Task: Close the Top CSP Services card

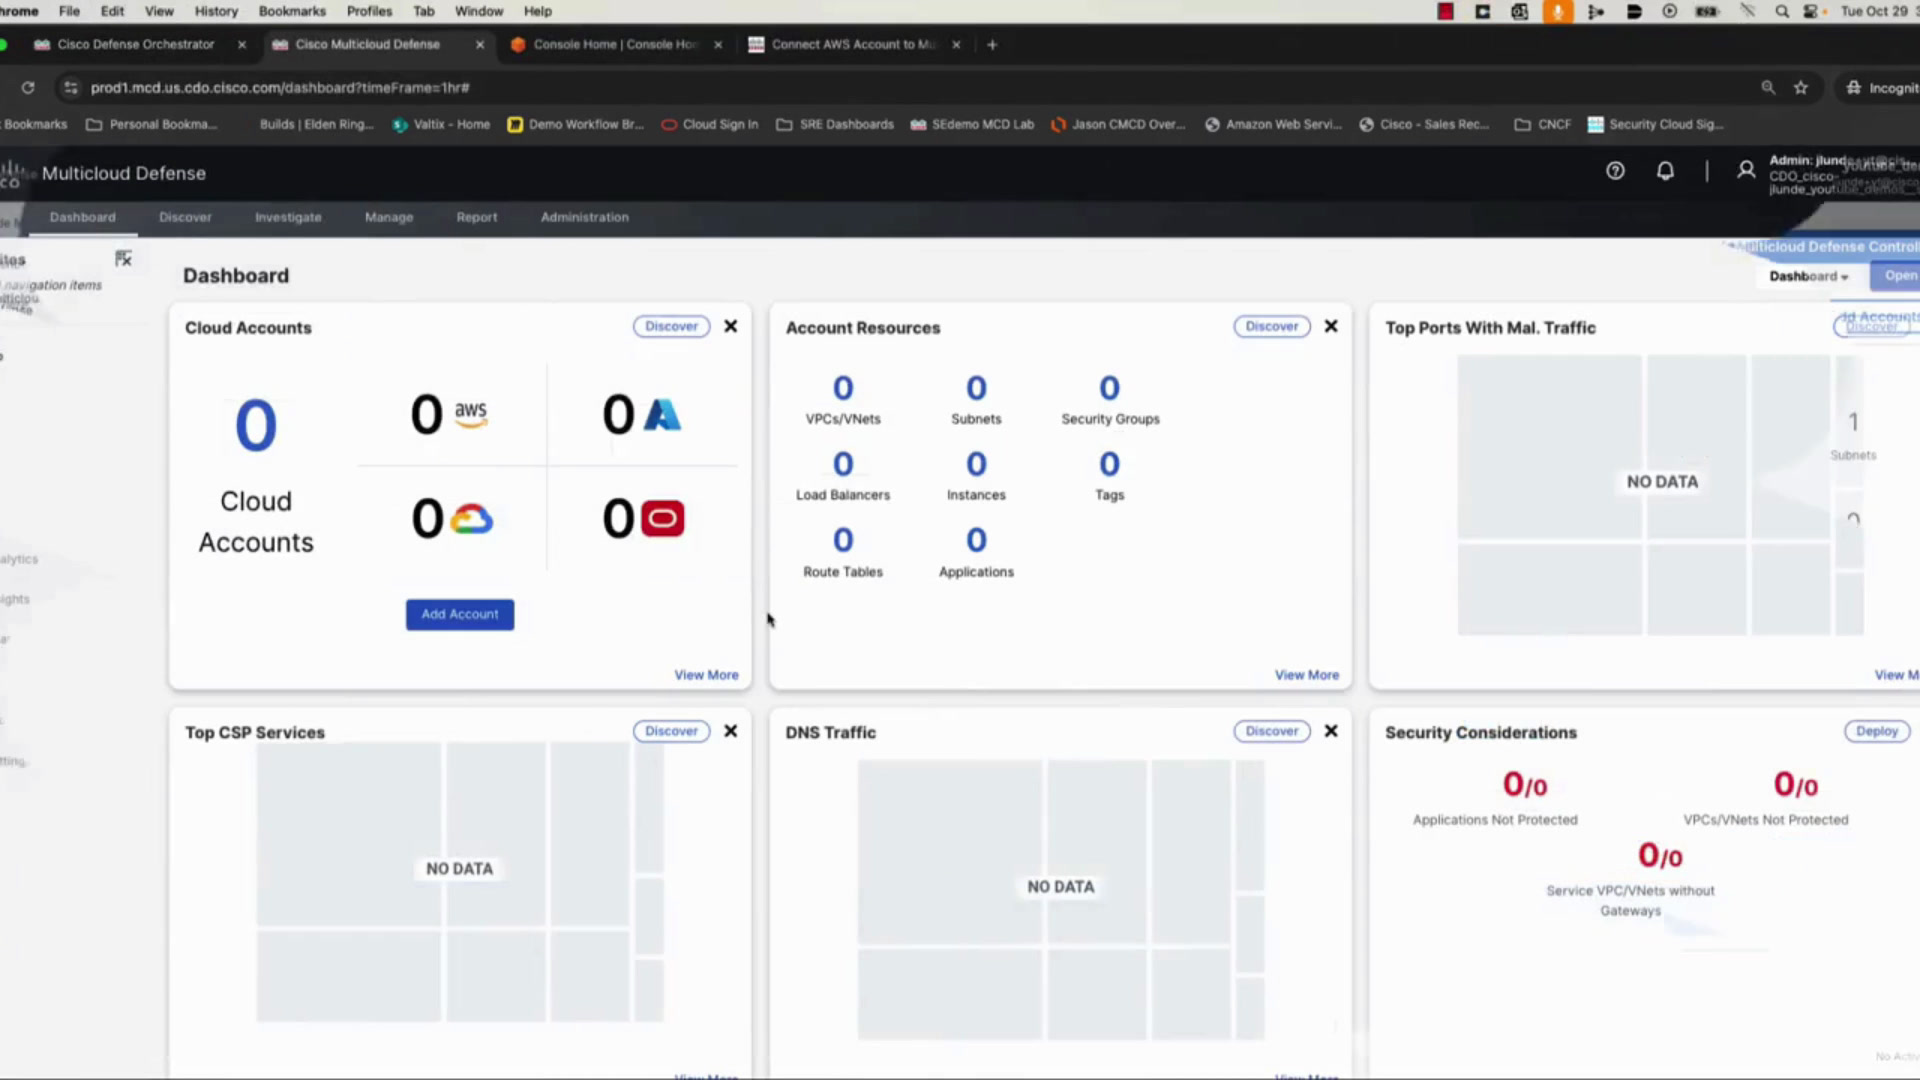Action: coord(731,731)
